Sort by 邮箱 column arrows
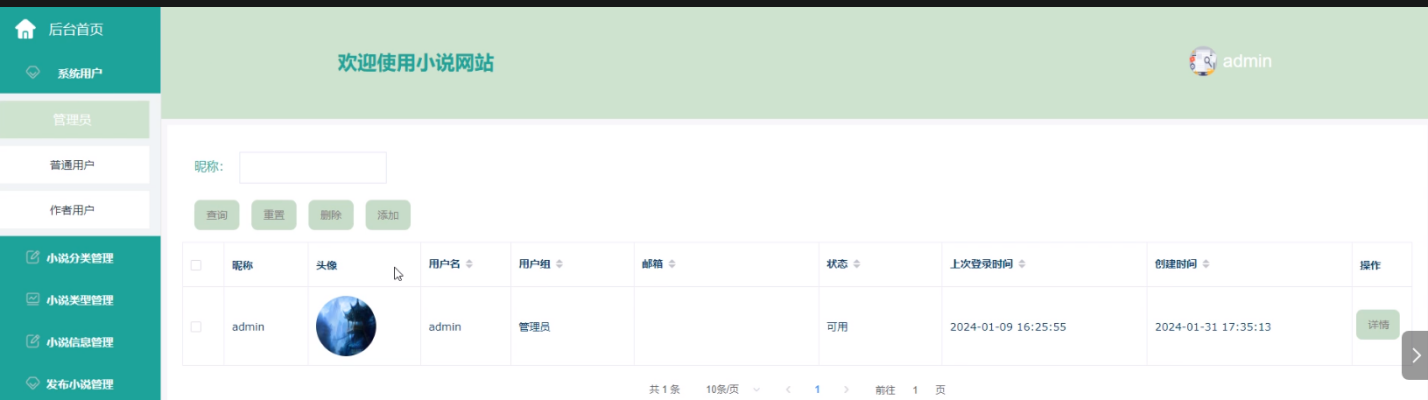The width and height of the screenshot is (1428, 400). (672, 264)
